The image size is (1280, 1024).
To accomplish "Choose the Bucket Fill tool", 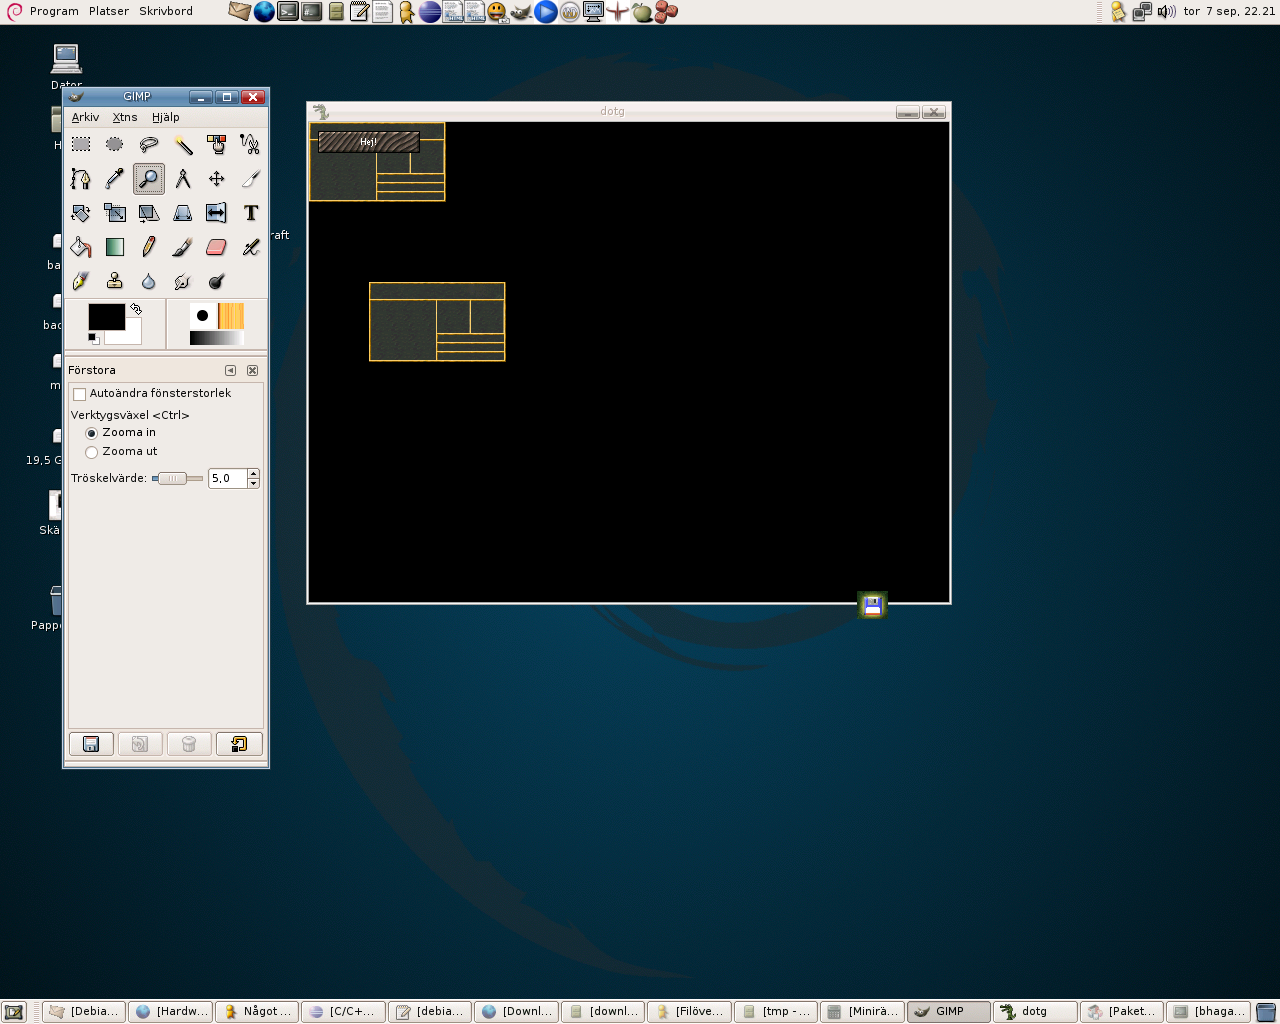I will tap(81, 247).
